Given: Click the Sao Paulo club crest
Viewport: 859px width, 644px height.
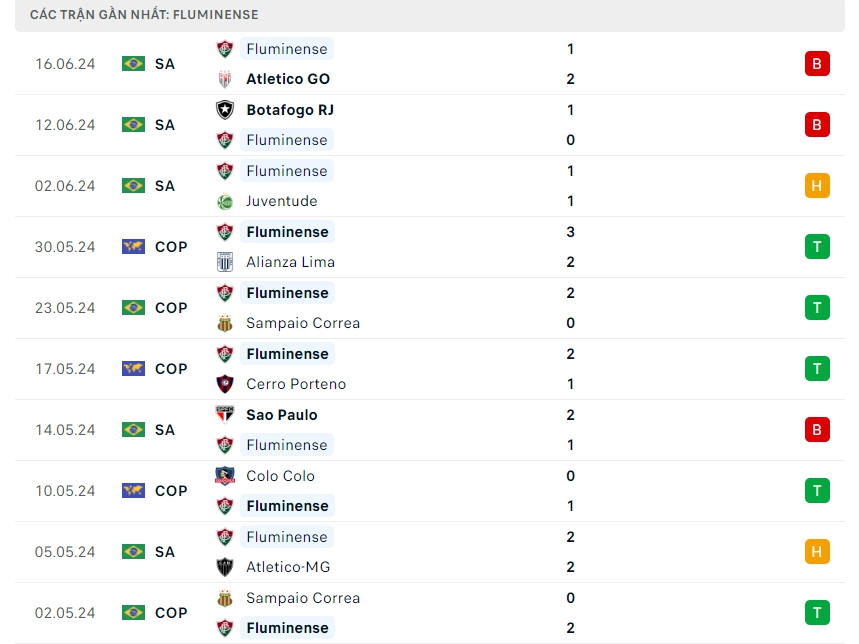Looking at the screenshot, I should pyautogui.click(x=225, y=415).
